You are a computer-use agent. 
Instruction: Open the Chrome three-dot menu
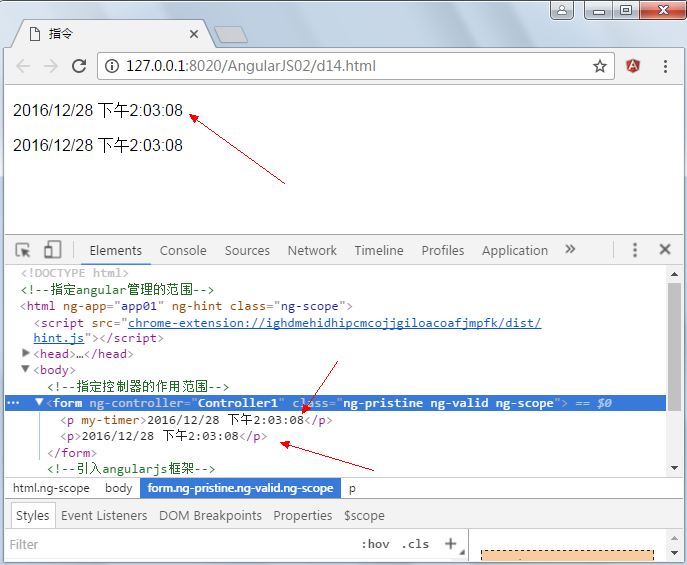[x=665, y=66]
